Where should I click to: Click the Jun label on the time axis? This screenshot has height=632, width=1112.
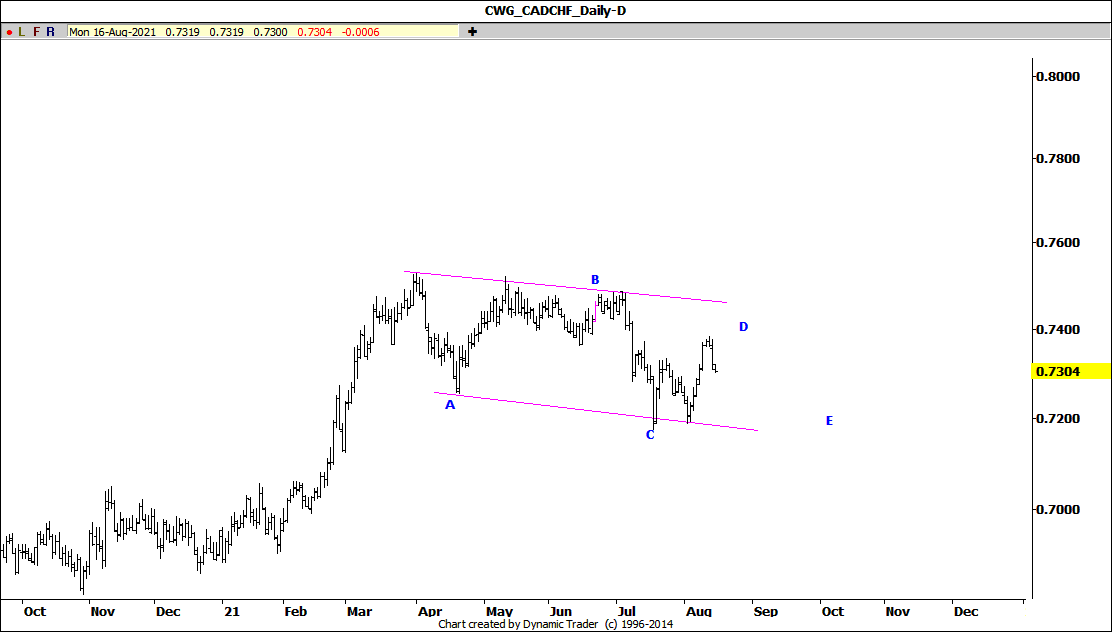[x=561, y=611]
